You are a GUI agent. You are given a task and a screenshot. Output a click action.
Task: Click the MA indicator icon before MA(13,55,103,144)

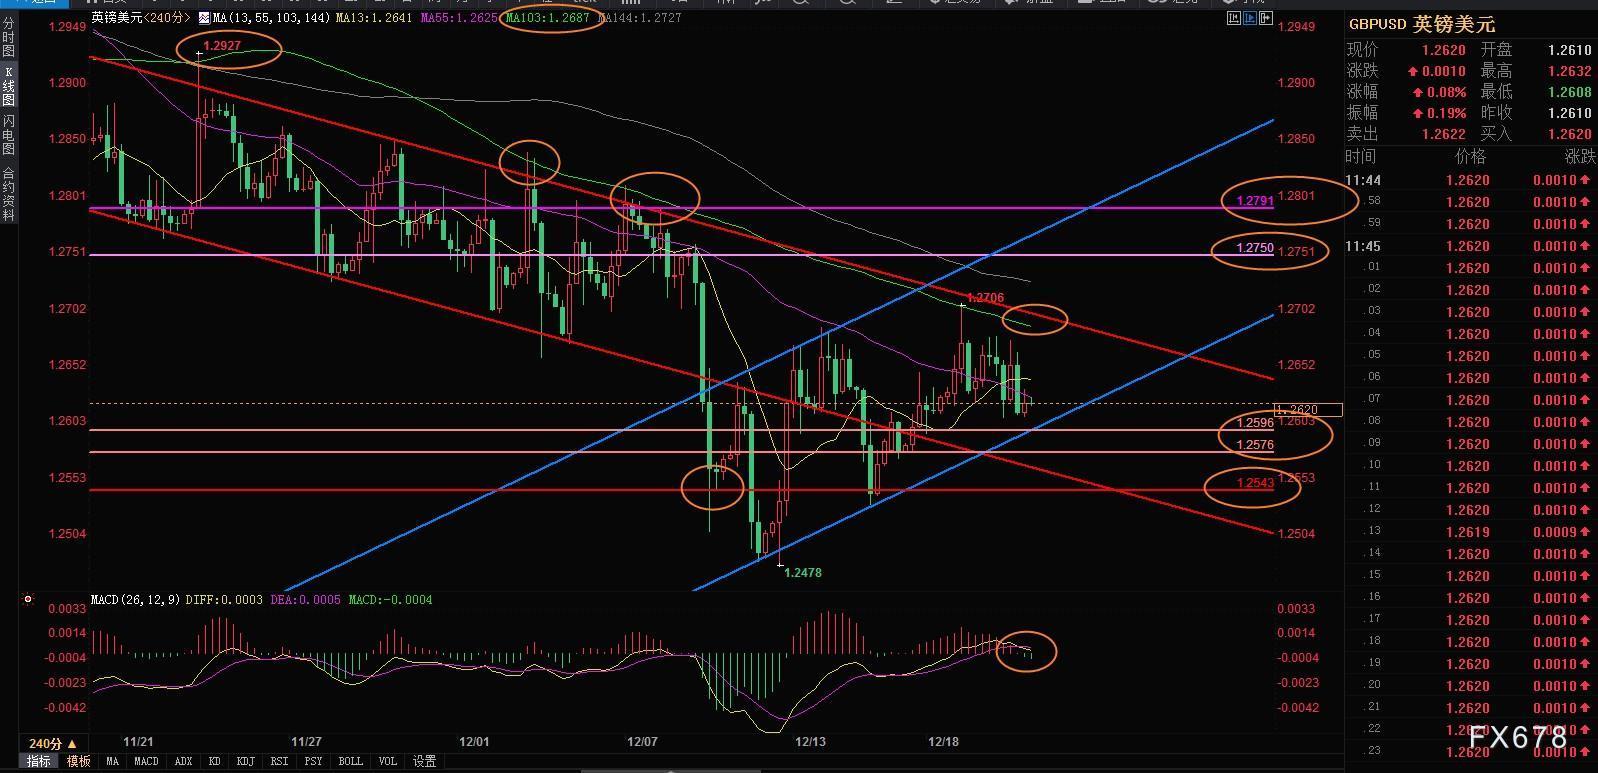pos(204,18)
